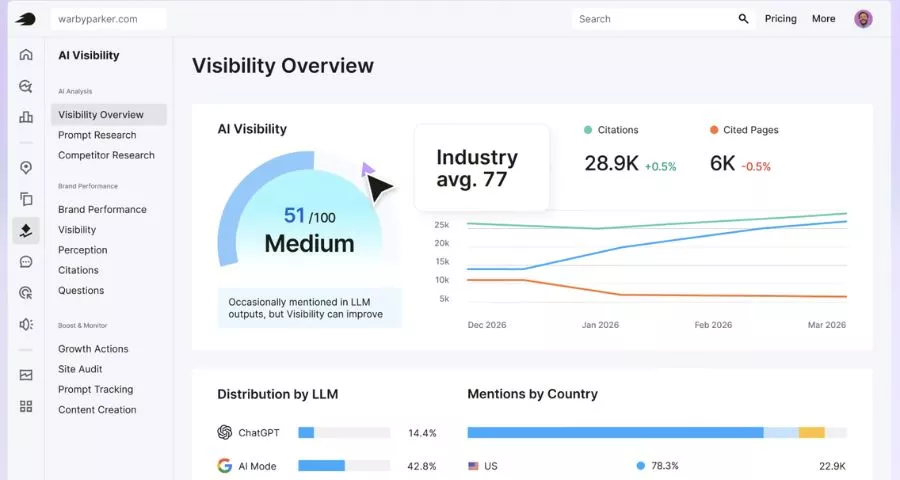Click the AI Visibility sidebar heading
The image size is (900, 480).
pyautogui.click(x=89, y=56)
